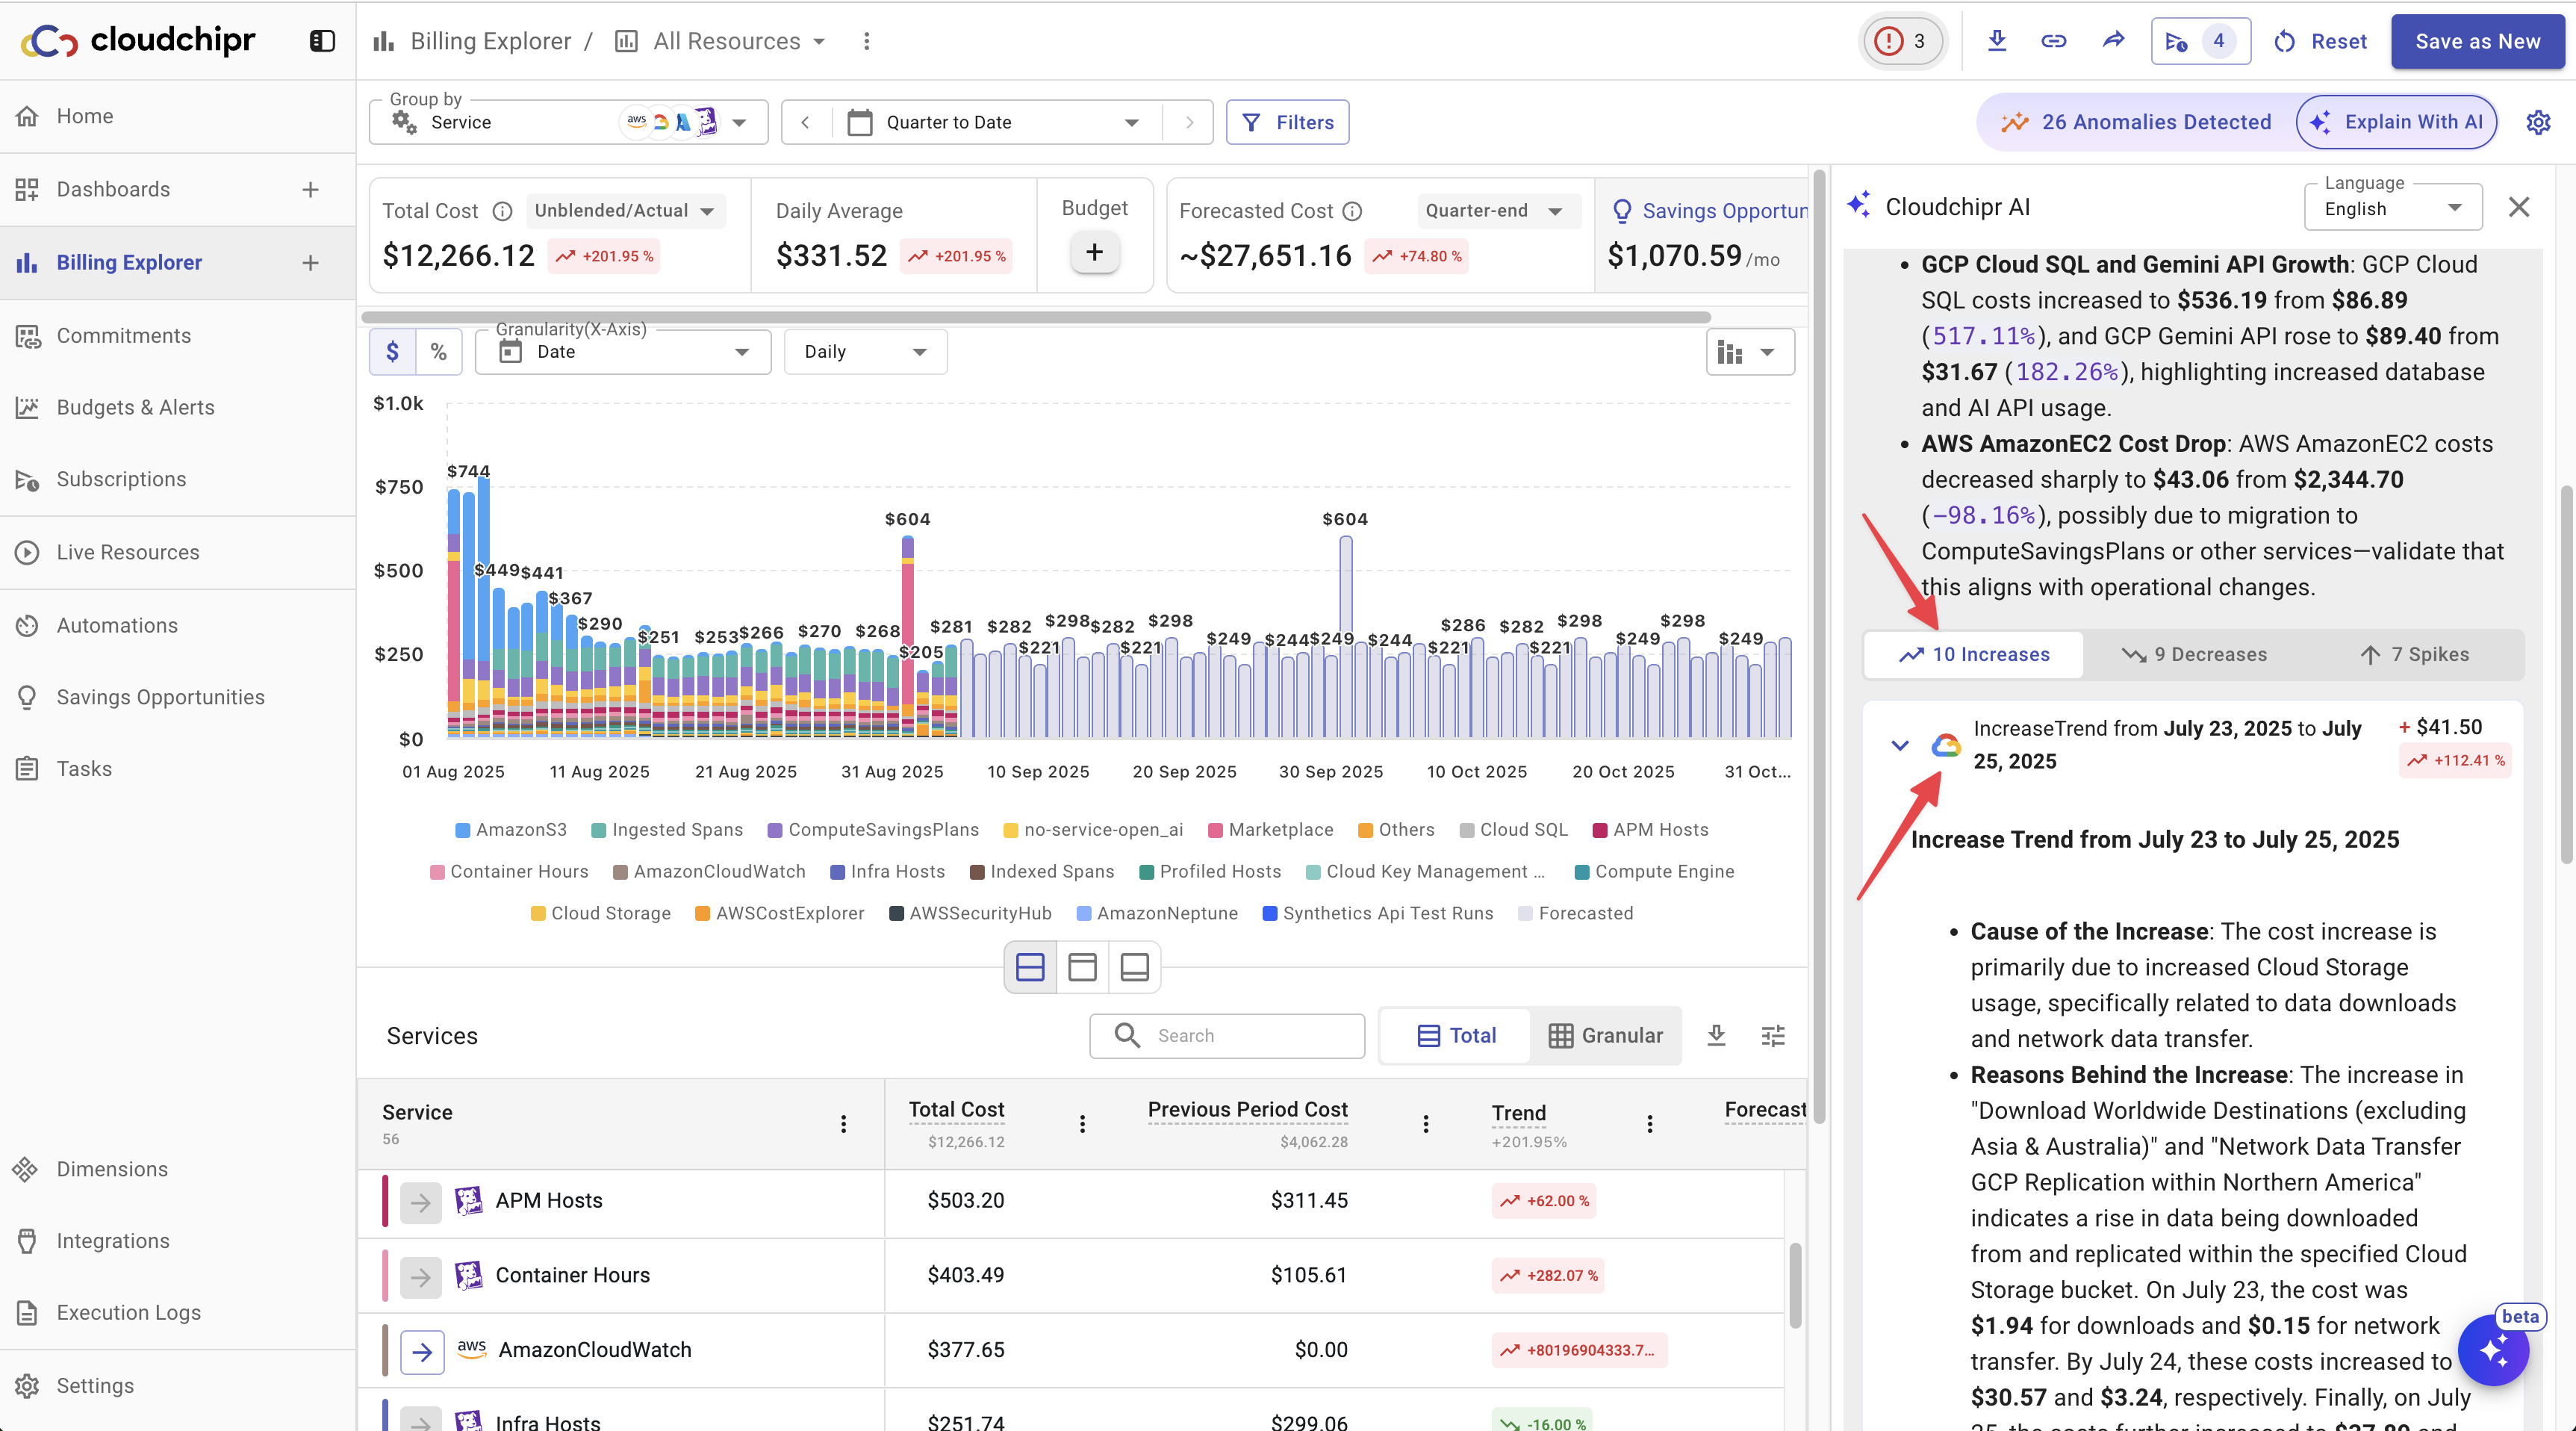2576x1431 pixels.
Task: Switch chart values to dollar mode
Action: (x=392, y=352)
